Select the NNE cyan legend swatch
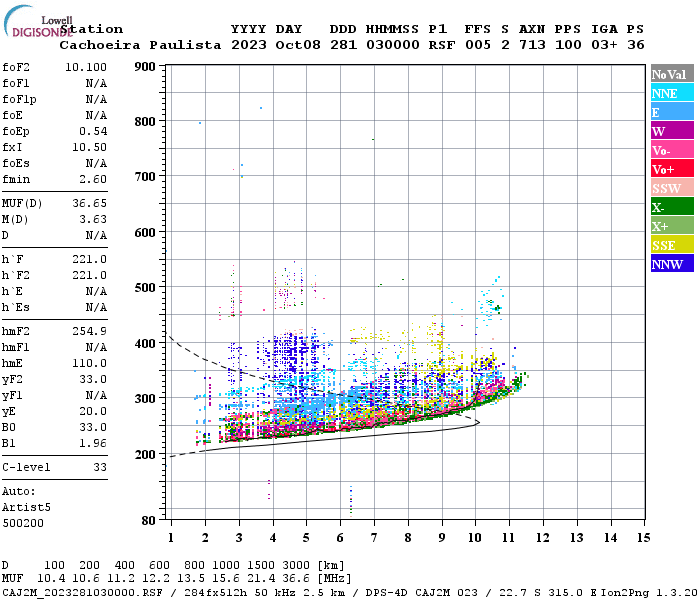The image size is (700, 600). click(672, 93)
